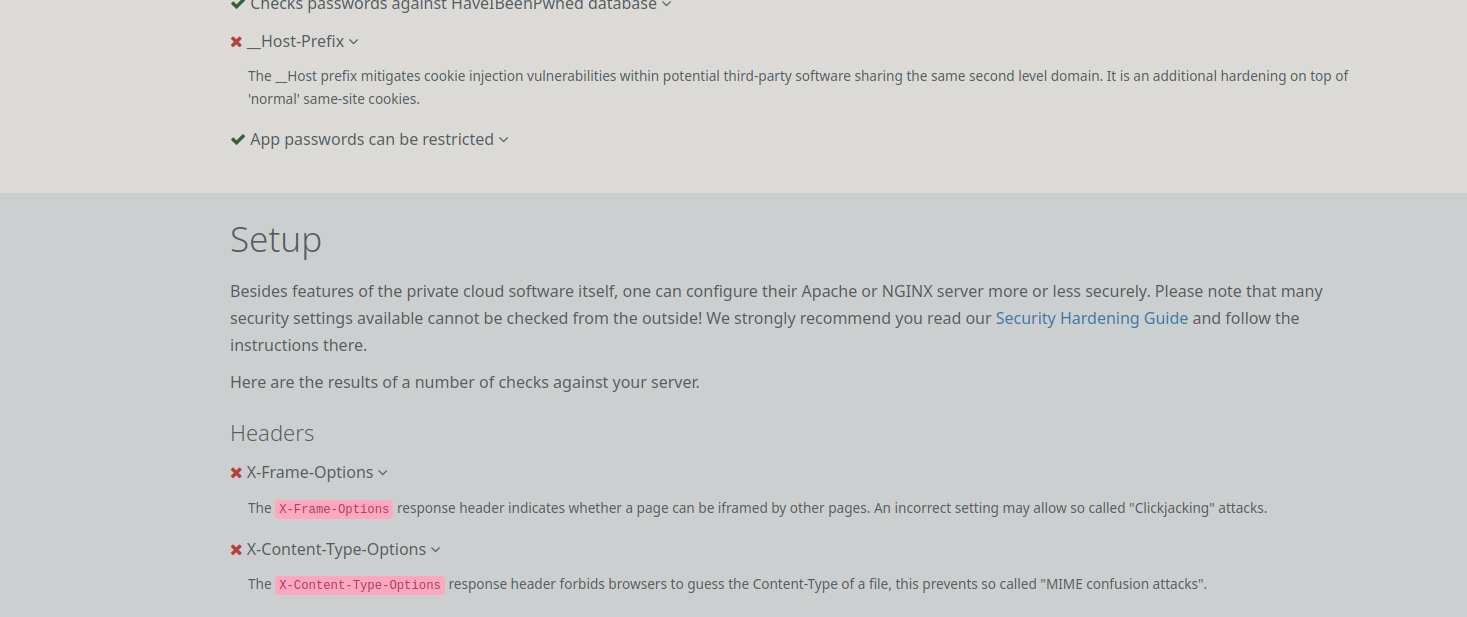
Task: Click the red X icon beside X-Content-Type-Options heading
Action: (236, 550)
